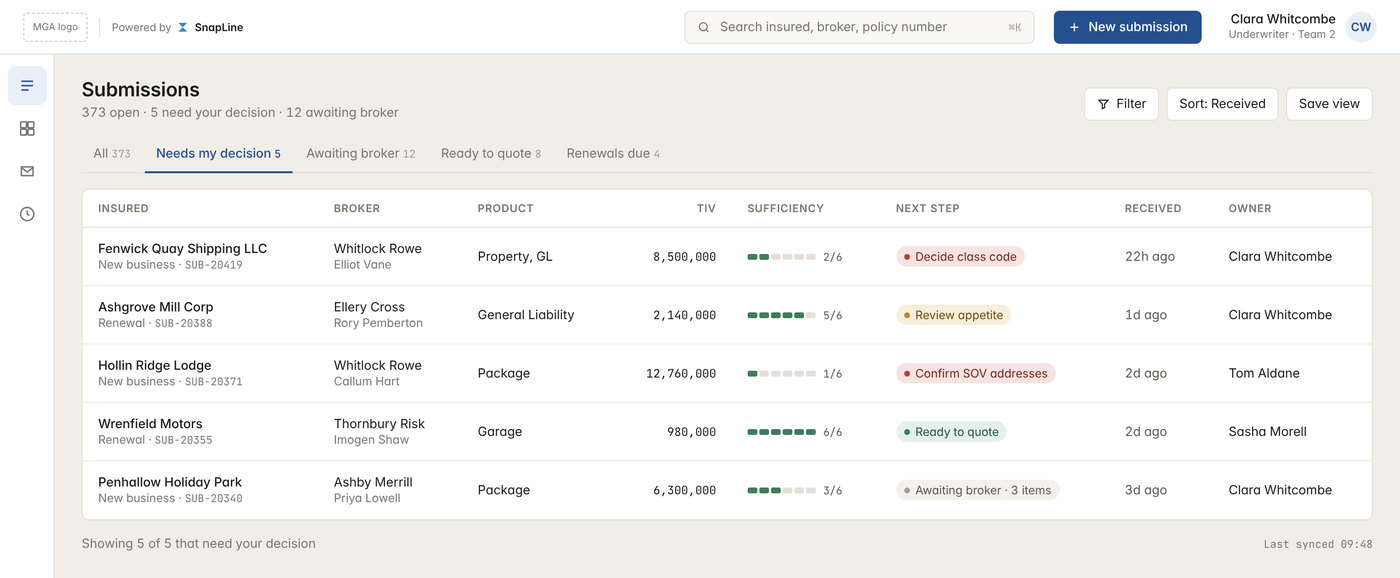Click the Owner column header
Viewport: 1400px width, 578px height.
[x=1250, y=209]
